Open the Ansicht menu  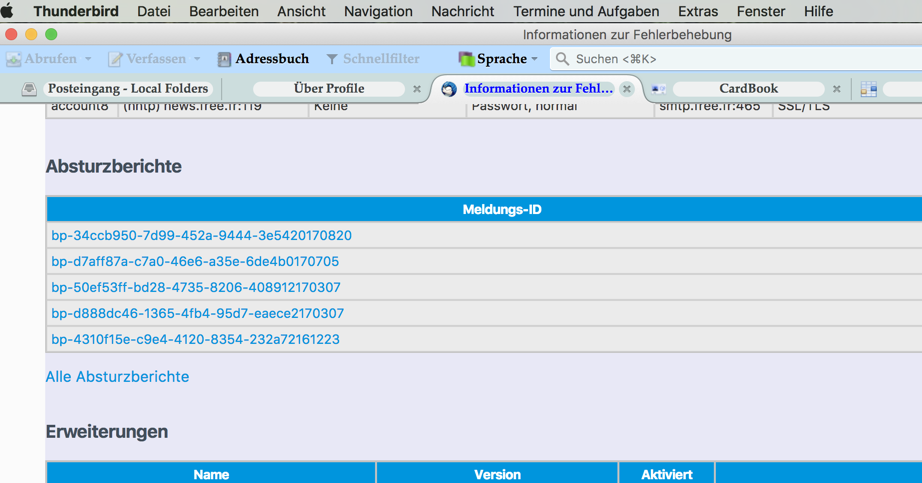302,11
